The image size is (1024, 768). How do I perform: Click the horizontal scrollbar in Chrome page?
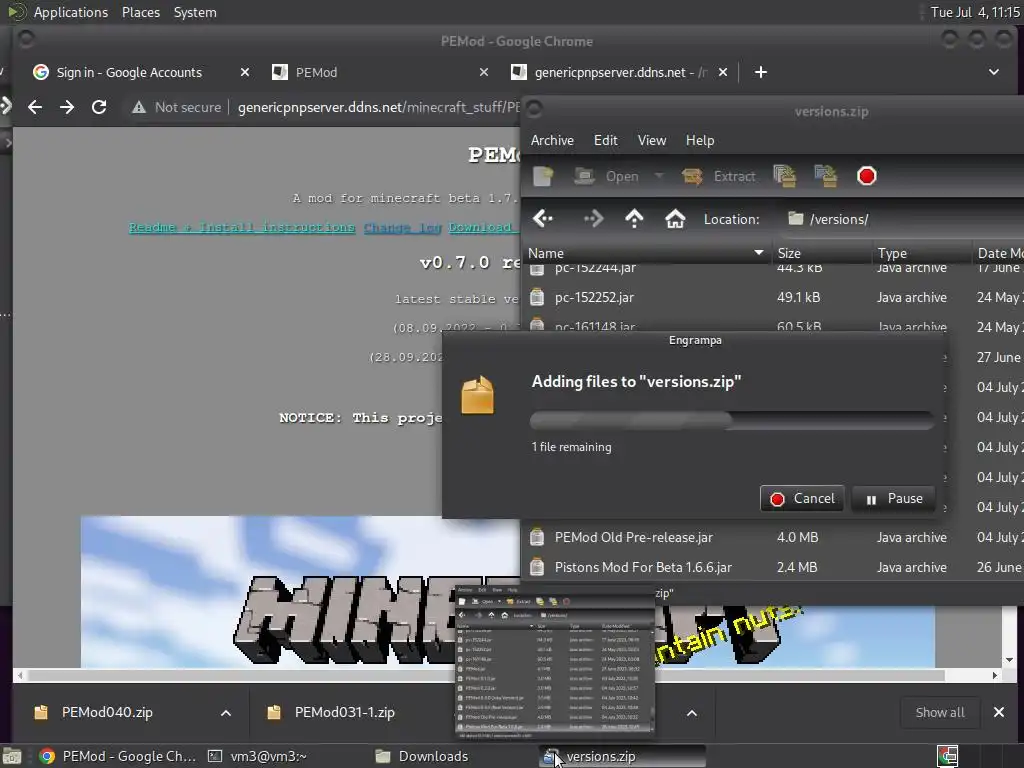point(485,675)
